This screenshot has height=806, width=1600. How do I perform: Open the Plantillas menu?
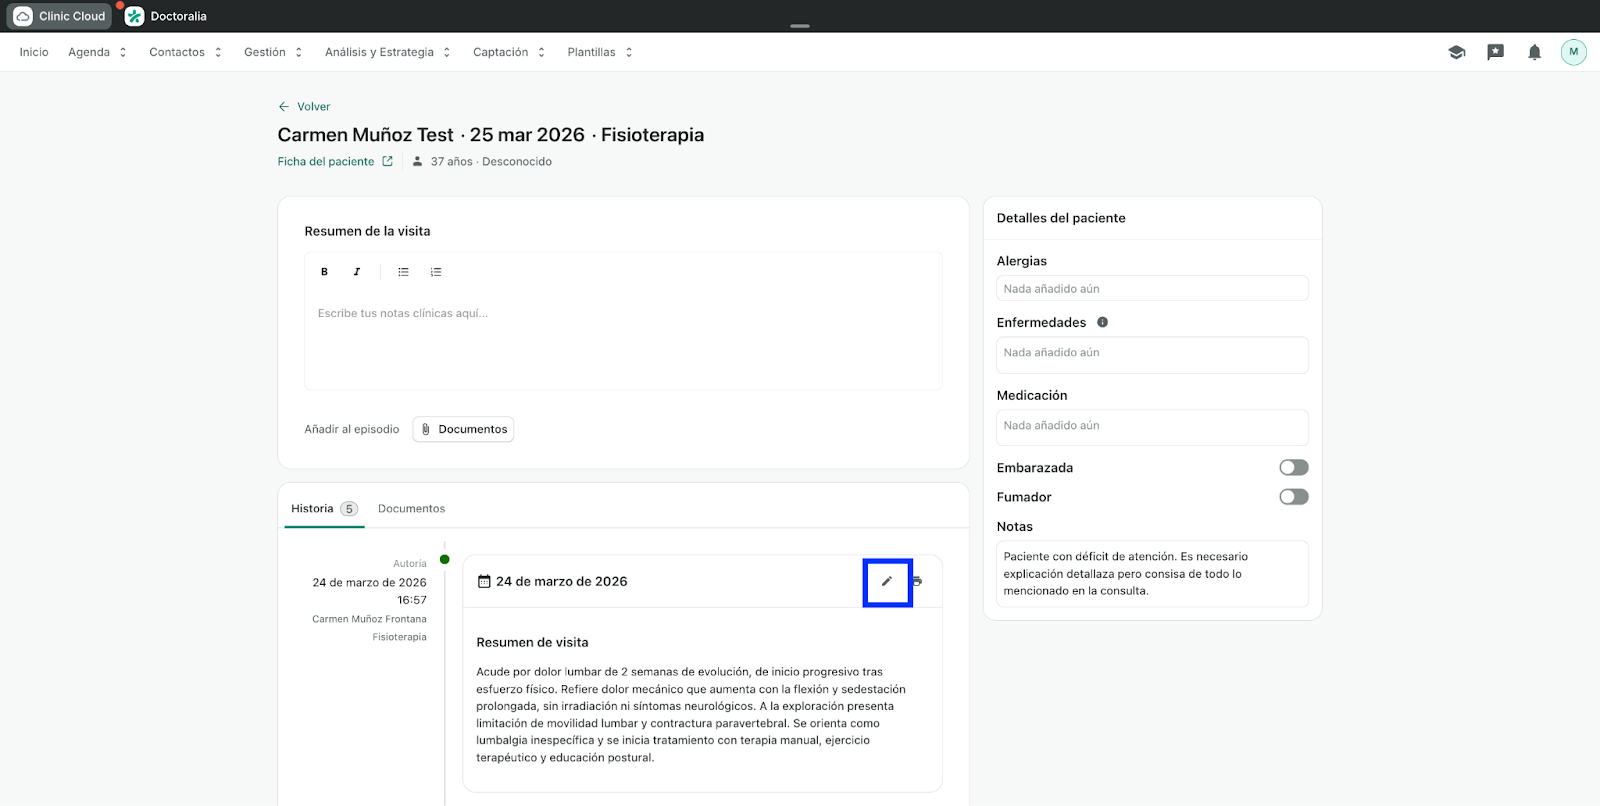tap(591, 52)
